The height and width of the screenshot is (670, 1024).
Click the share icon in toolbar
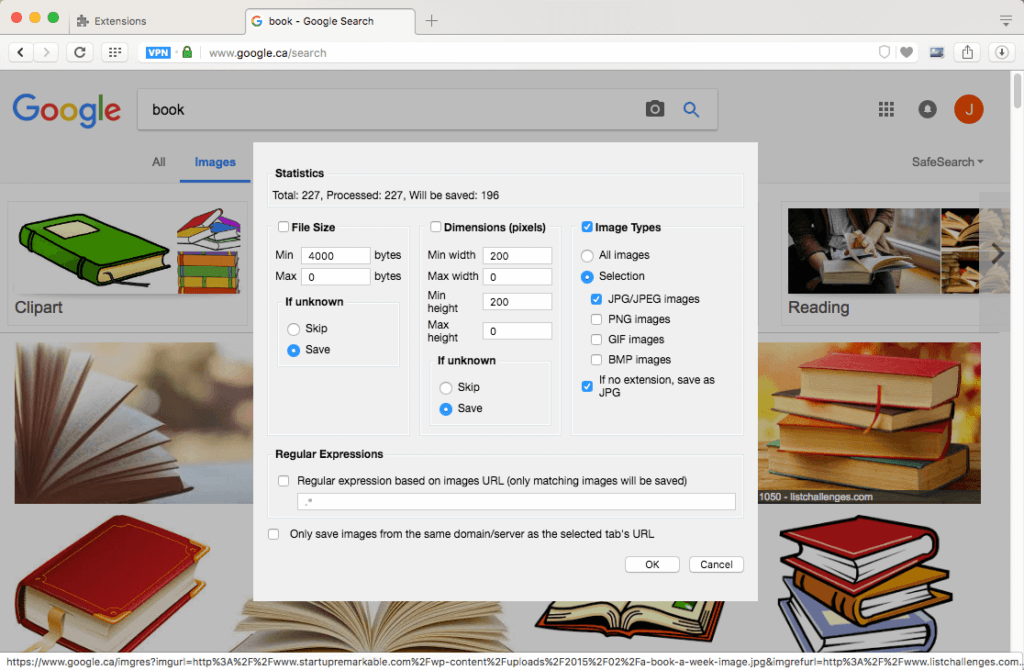(x=967, y=52)
